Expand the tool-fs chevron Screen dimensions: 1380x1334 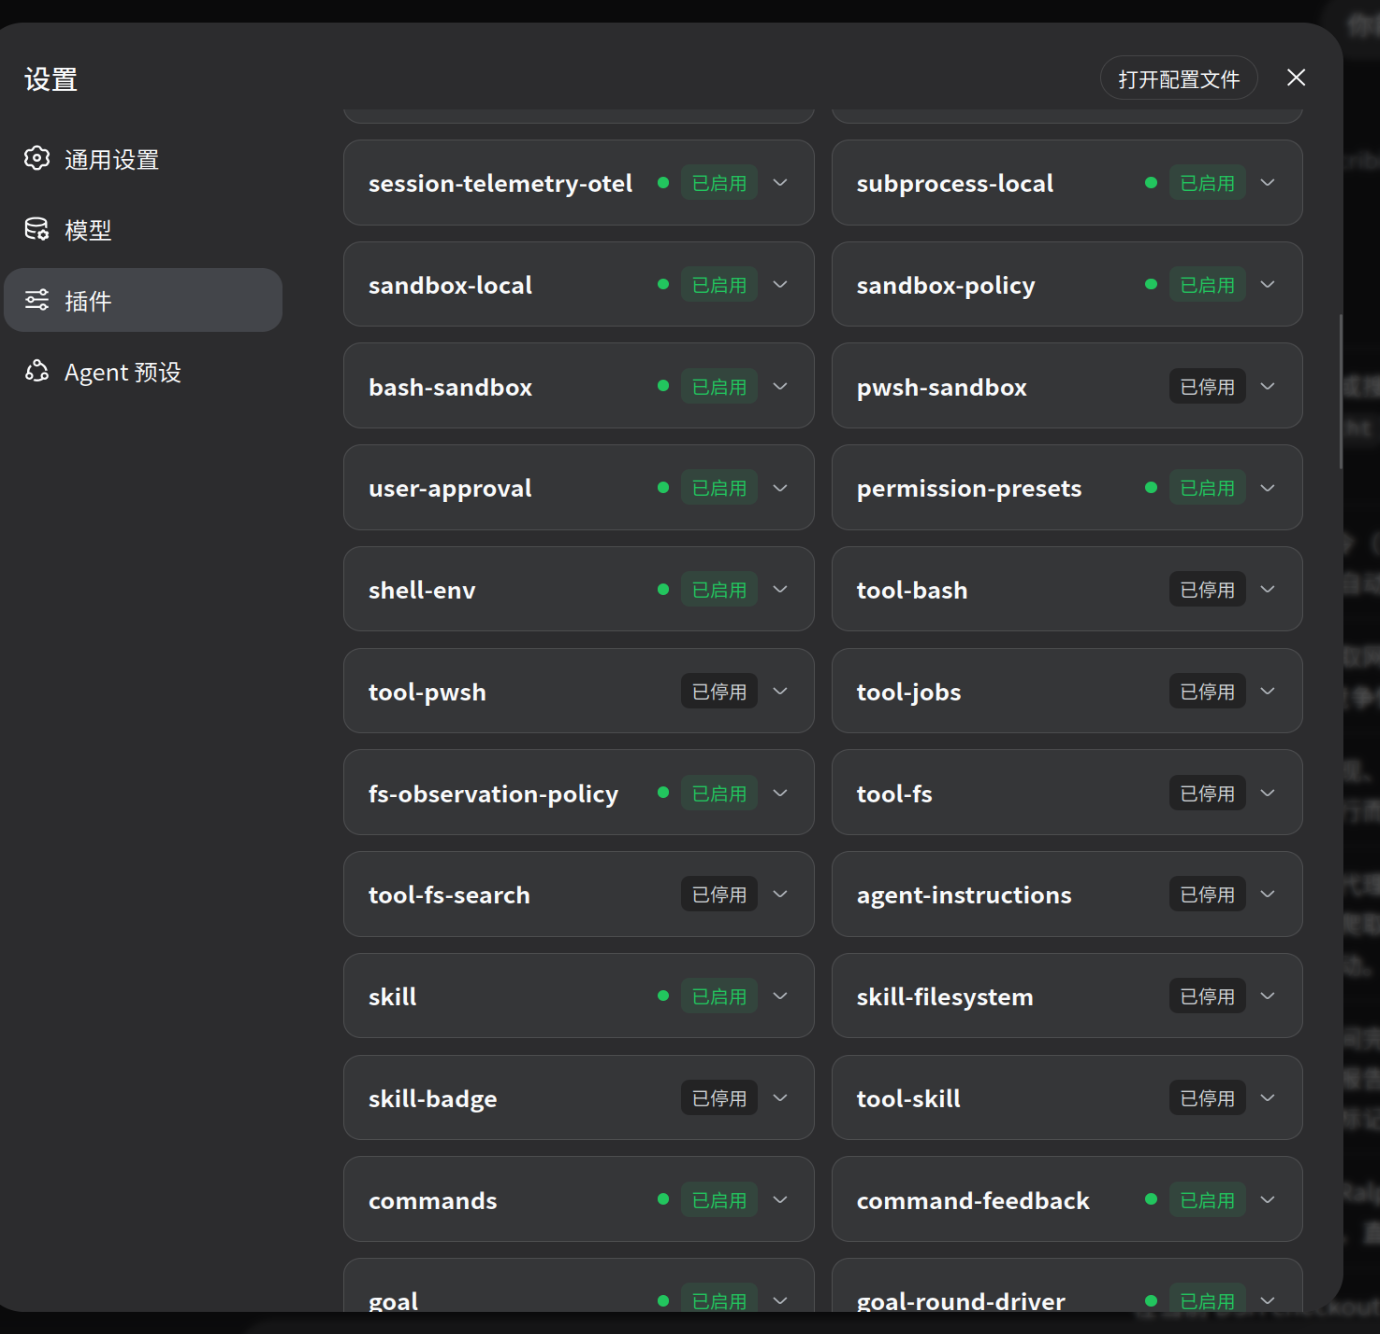tap(1268, 793)
